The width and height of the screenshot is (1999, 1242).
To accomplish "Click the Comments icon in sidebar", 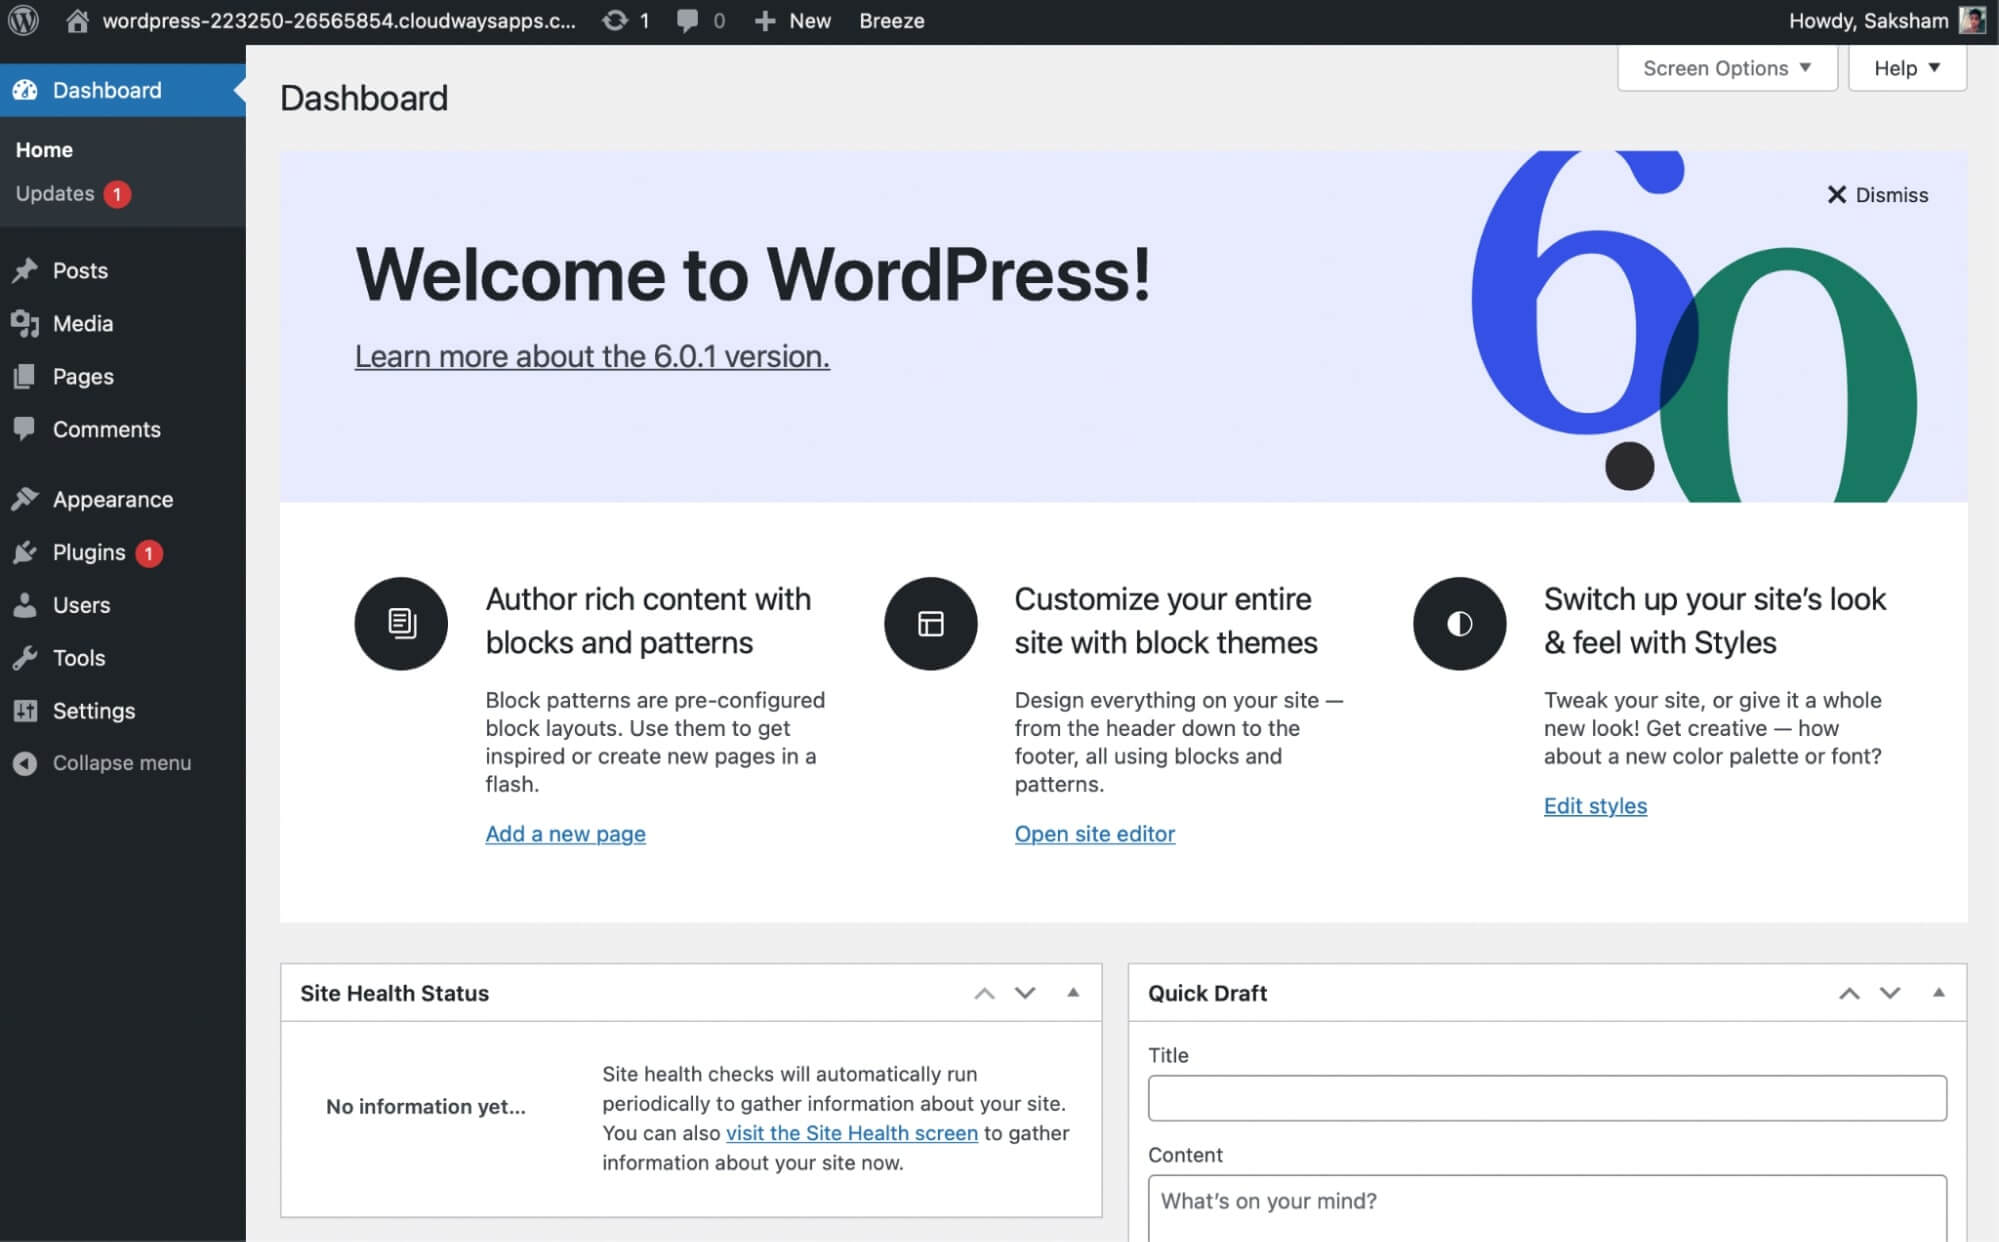I will tap(25, 428).
